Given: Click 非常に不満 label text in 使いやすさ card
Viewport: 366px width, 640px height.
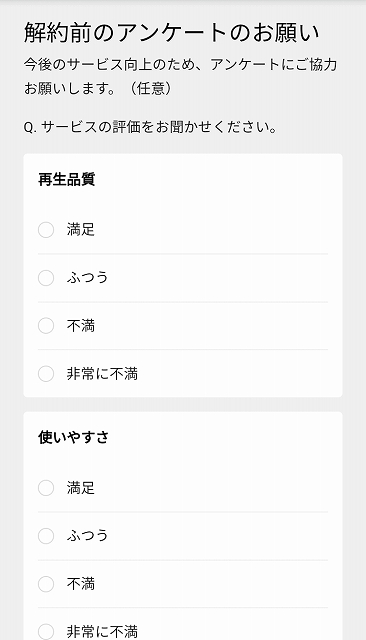Looking at the screenshot, I should pos(102,631).
